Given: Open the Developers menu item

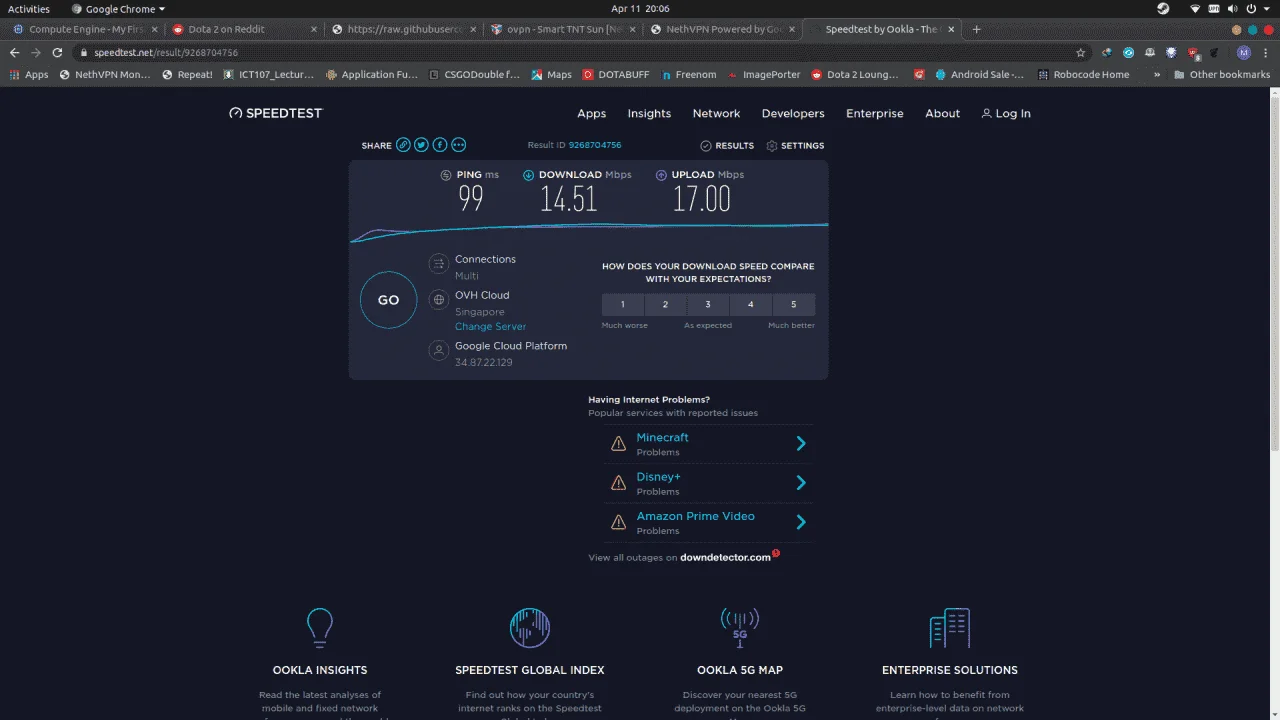Looking at the screenshot, I should point(793,113).
